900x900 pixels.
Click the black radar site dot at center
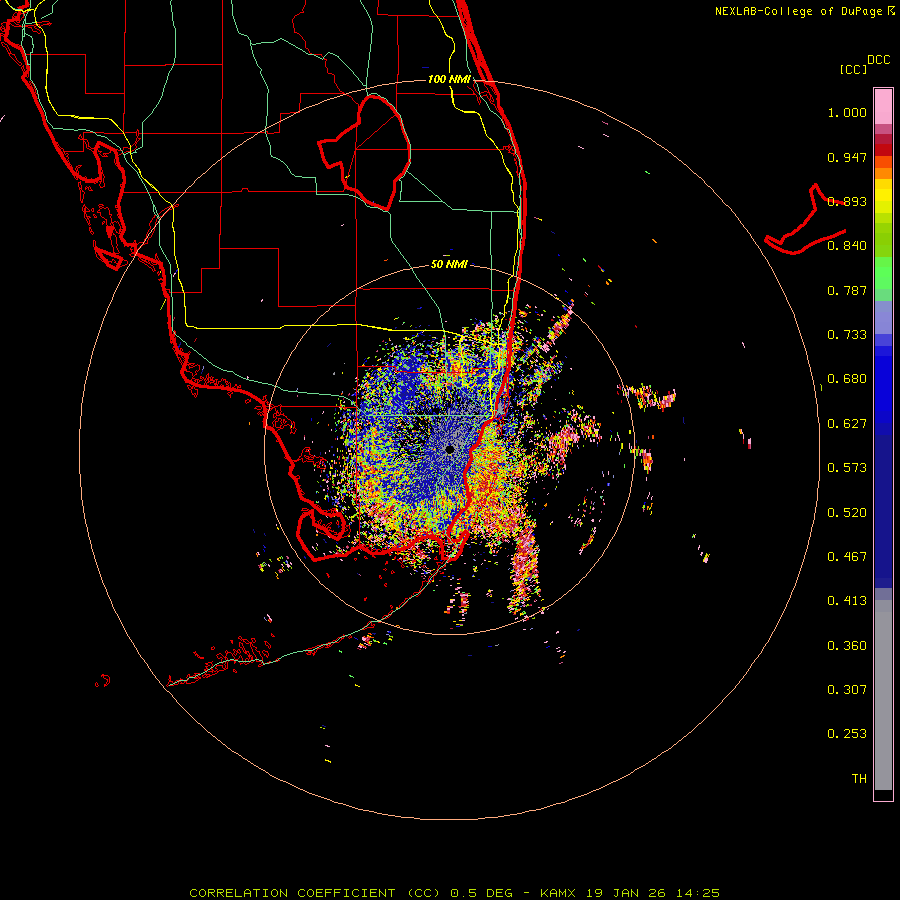(x=449, y=449)
